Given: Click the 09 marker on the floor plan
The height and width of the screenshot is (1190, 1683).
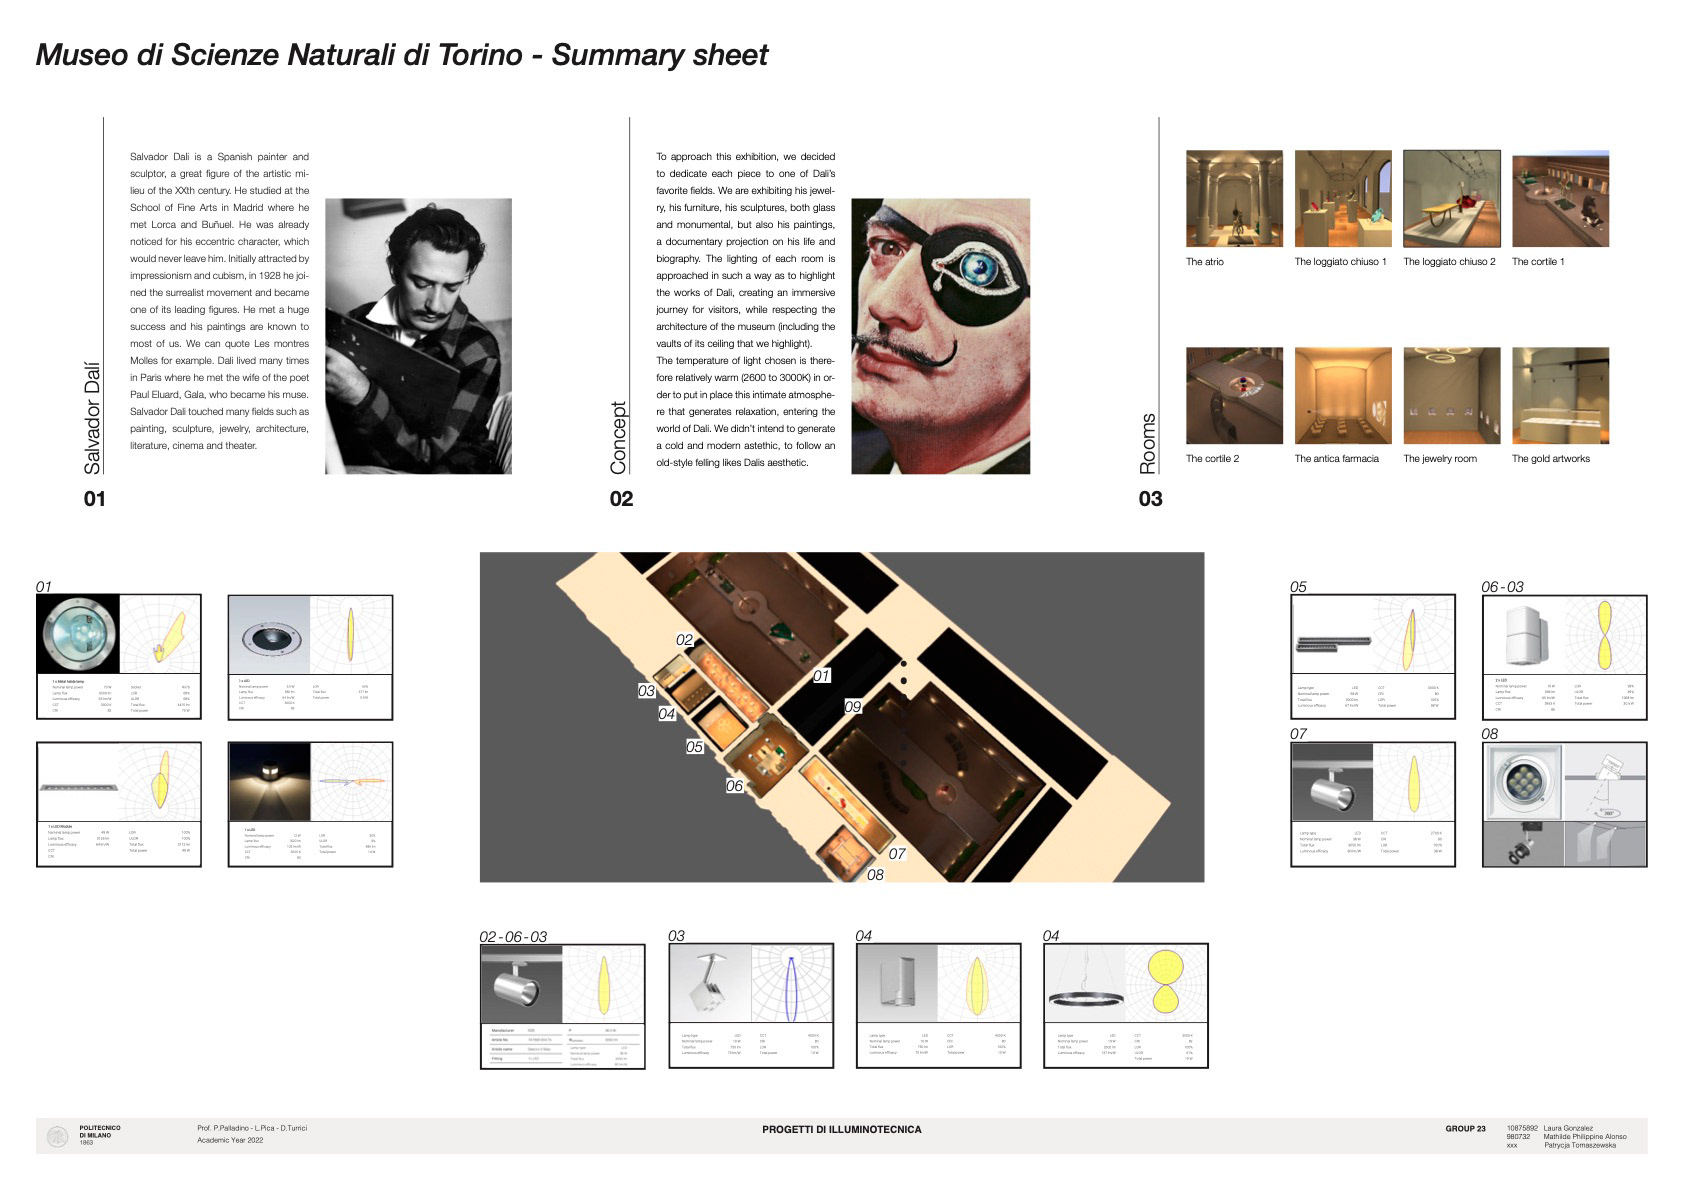Looking at the screenshot, I should 852,706.
